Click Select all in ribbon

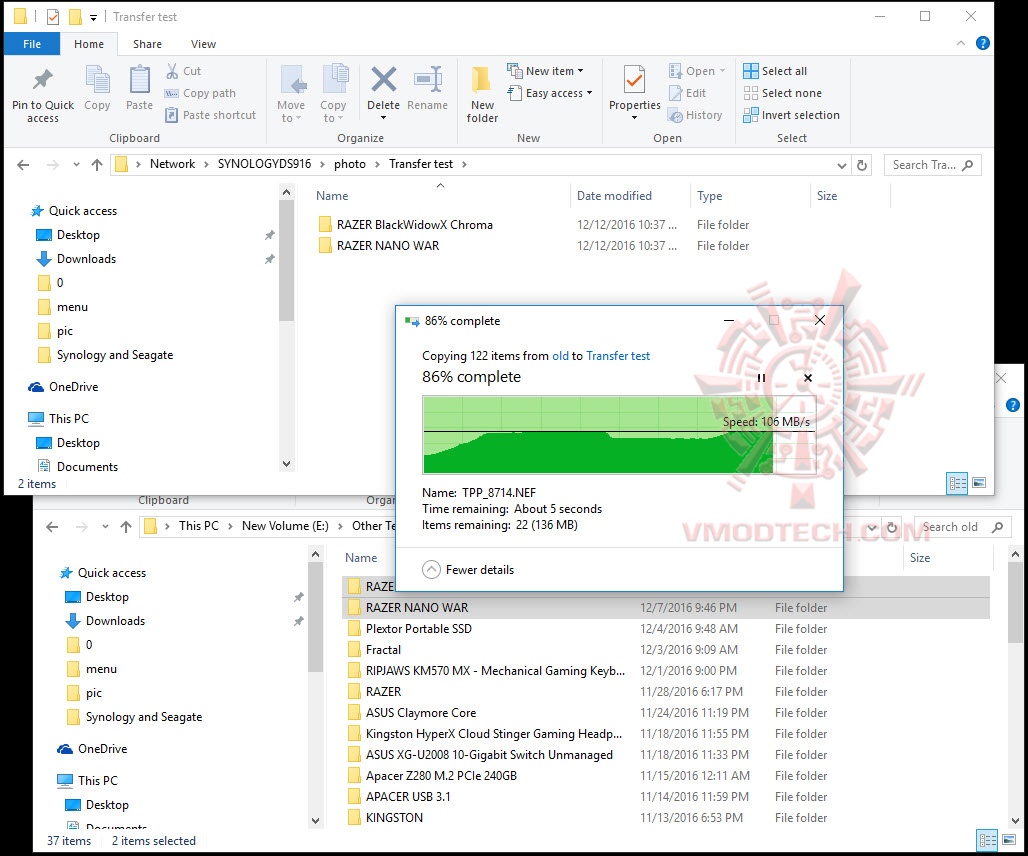pyautogui.click(x=776, y=71)
